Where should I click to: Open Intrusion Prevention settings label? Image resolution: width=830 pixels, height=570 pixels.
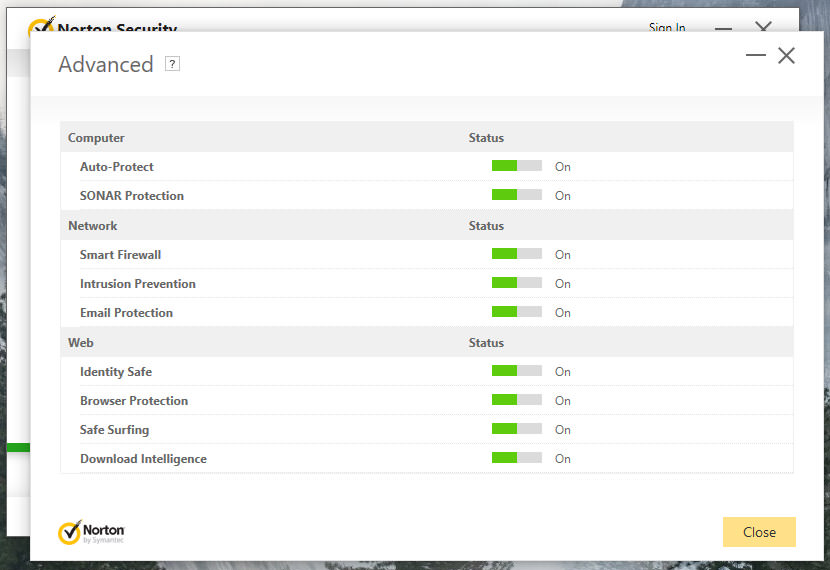coord(138,284)
